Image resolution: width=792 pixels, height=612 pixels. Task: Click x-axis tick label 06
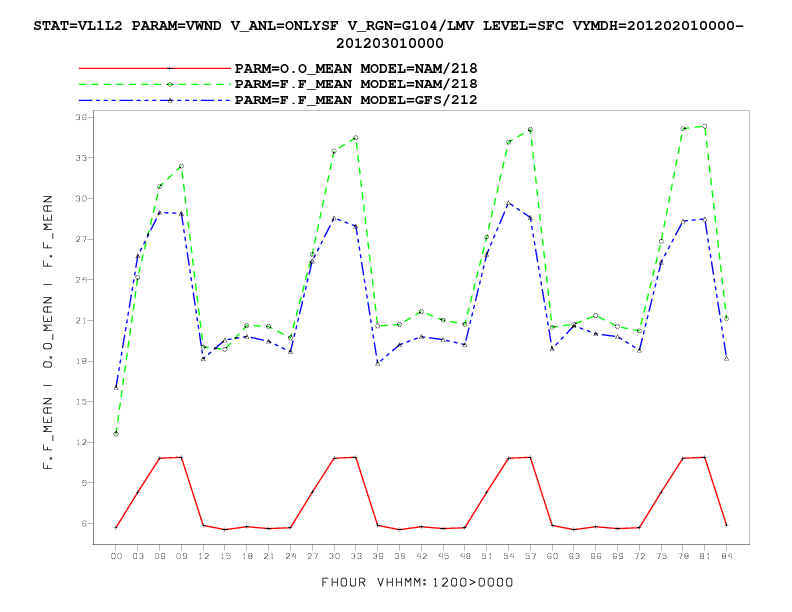pyautogui.click(x=160, y=556)
